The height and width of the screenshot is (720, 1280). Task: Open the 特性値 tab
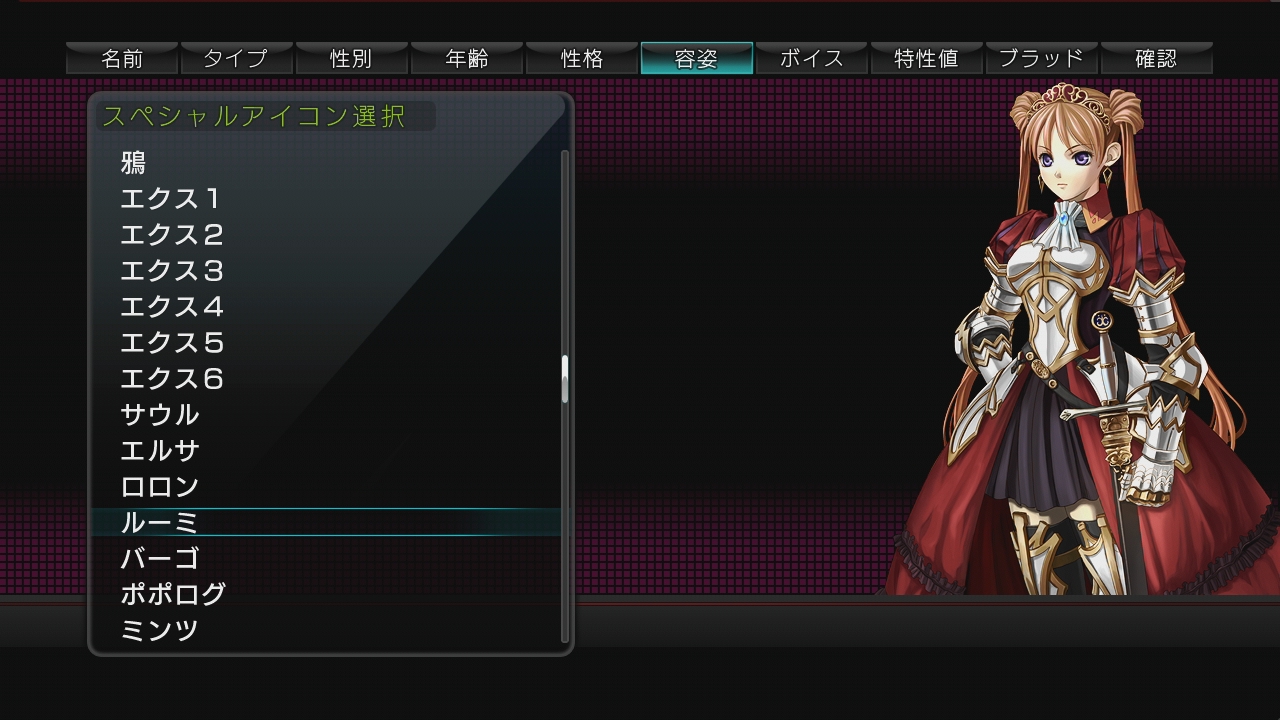point(927,59)
